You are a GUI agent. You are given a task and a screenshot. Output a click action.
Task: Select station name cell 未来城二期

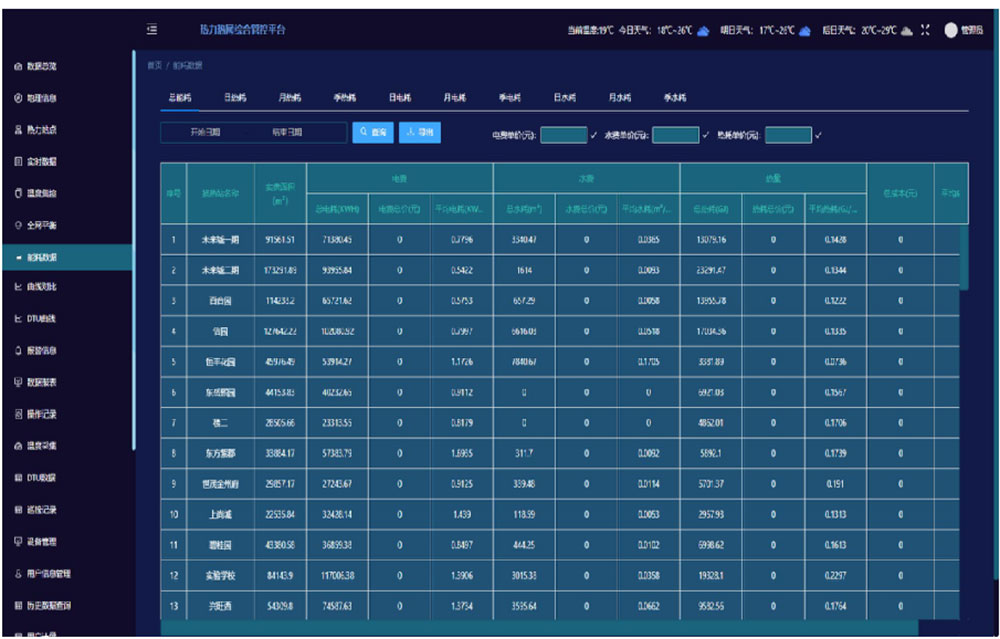click(220, 270)
